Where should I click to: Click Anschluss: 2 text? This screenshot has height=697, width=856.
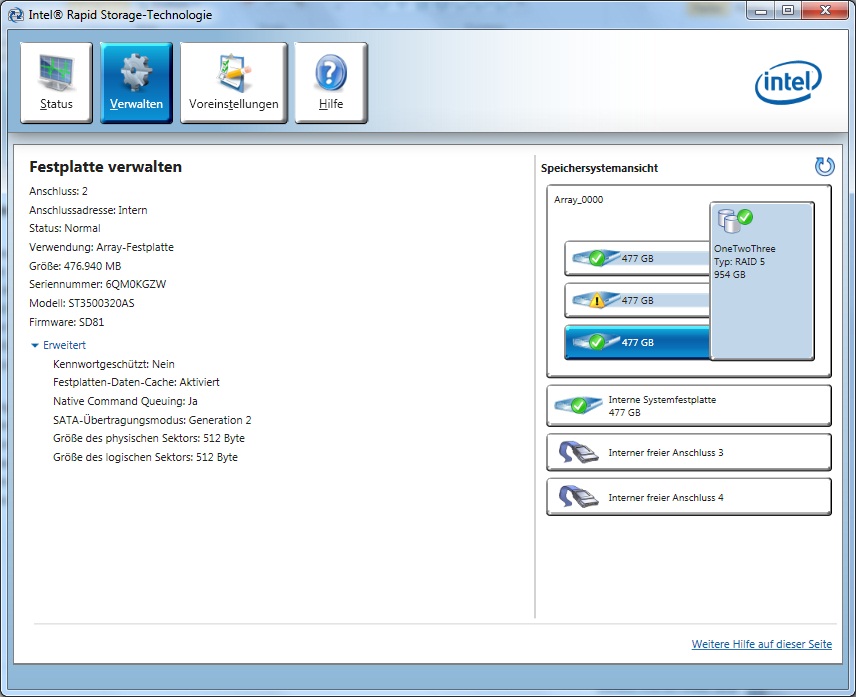pyautogui.click(x=58, y=191)
